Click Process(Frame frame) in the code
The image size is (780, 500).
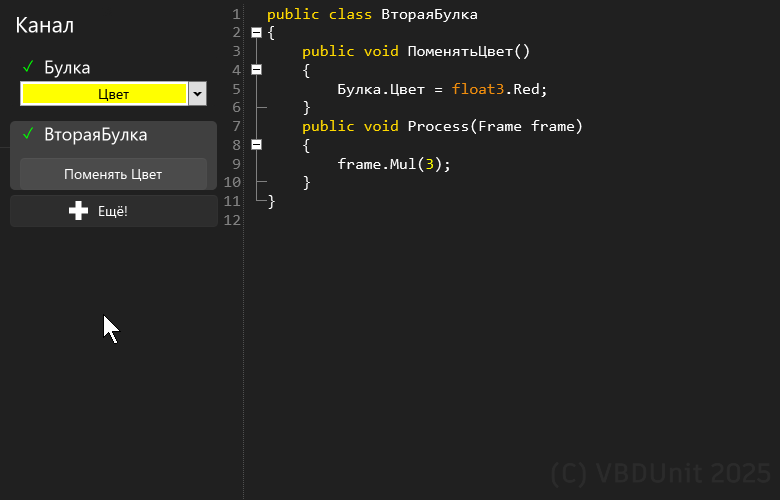495,126
